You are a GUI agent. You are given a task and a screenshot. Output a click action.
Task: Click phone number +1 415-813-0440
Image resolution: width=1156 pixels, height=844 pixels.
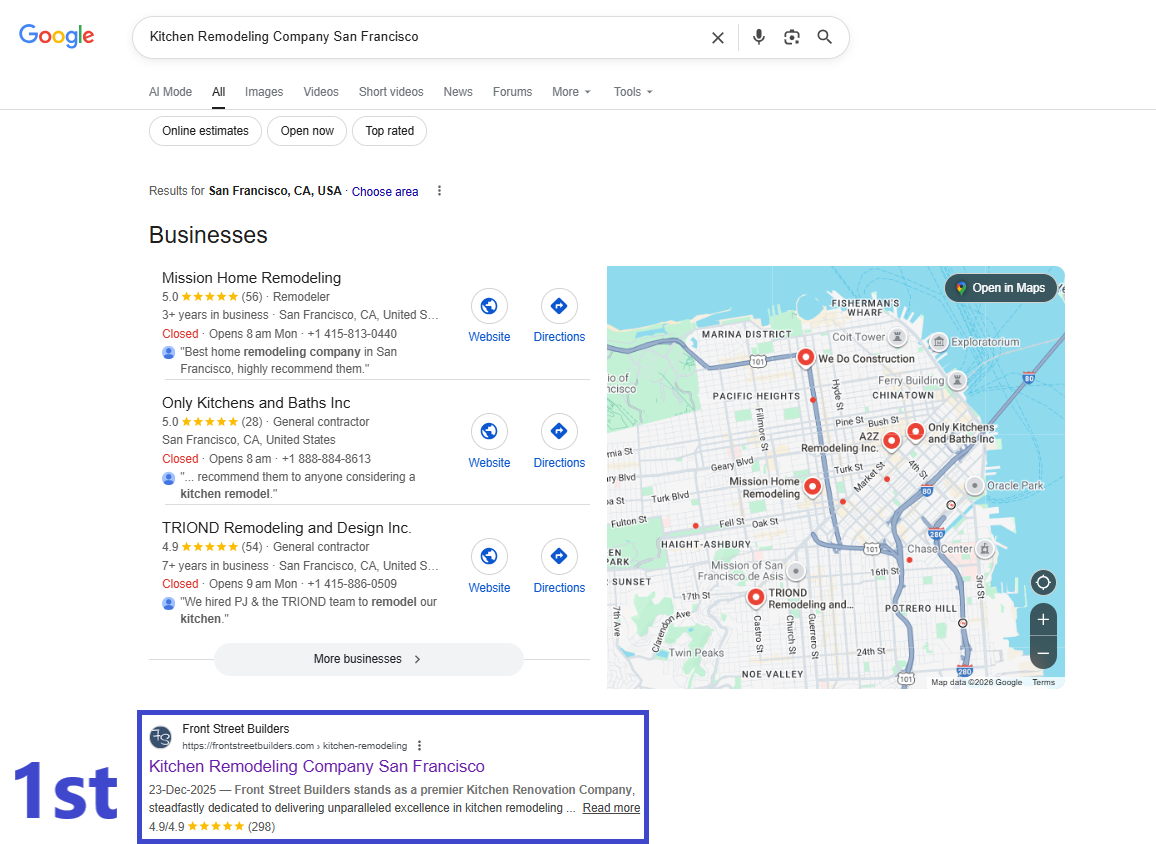click(x=352, y=334)
